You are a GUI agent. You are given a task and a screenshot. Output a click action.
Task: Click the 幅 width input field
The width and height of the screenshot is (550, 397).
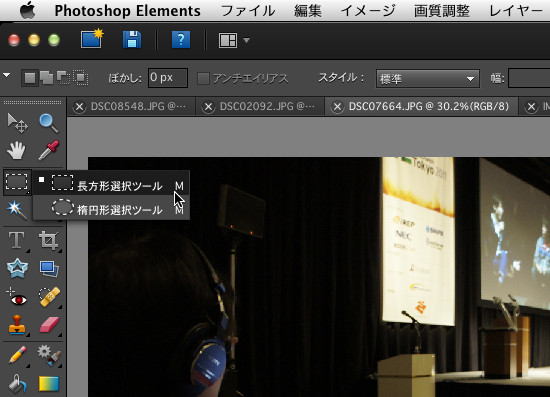(529, 78)
